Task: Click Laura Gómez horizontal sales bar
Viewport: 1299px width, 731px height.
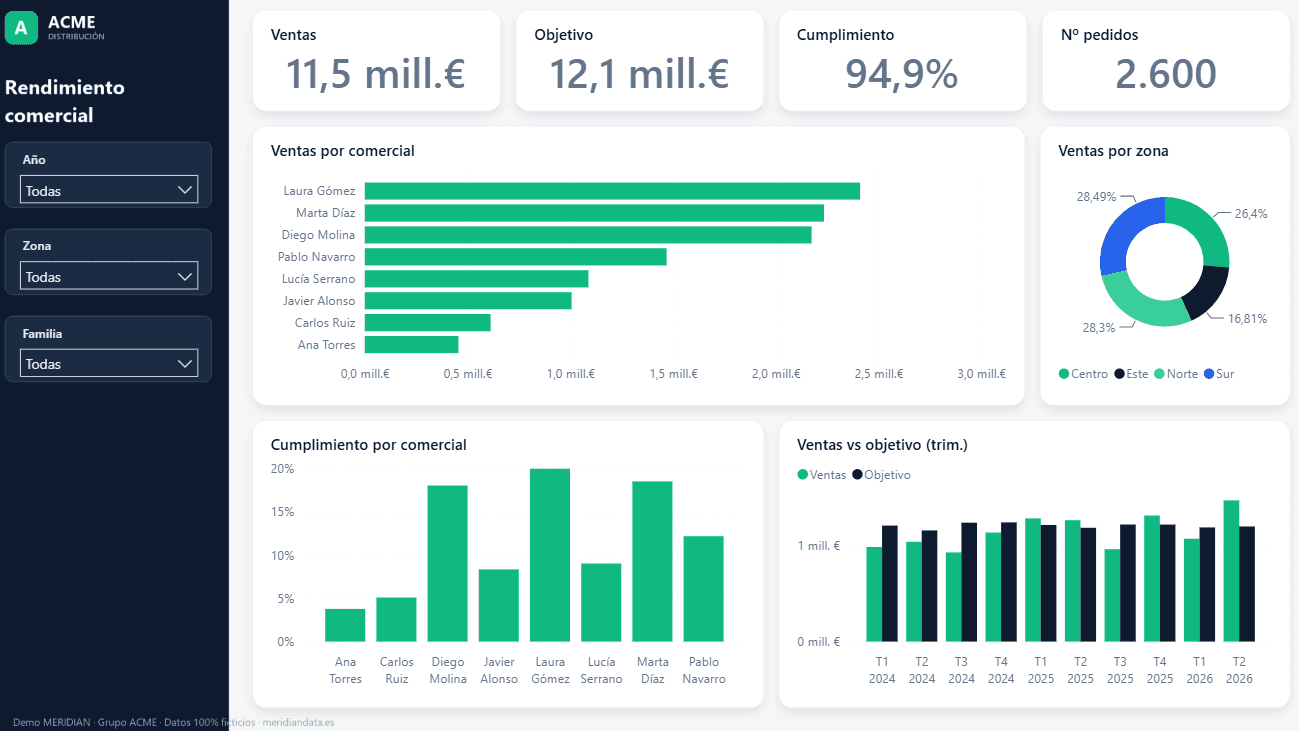Action: pyautogui.click(x=612, y=191)
